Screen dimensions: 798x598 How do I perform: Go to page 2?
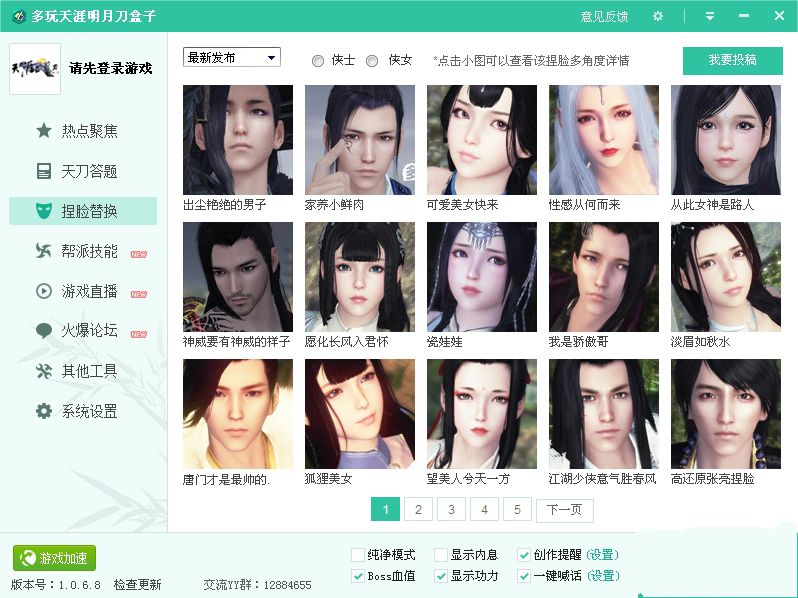coord(418,509)
